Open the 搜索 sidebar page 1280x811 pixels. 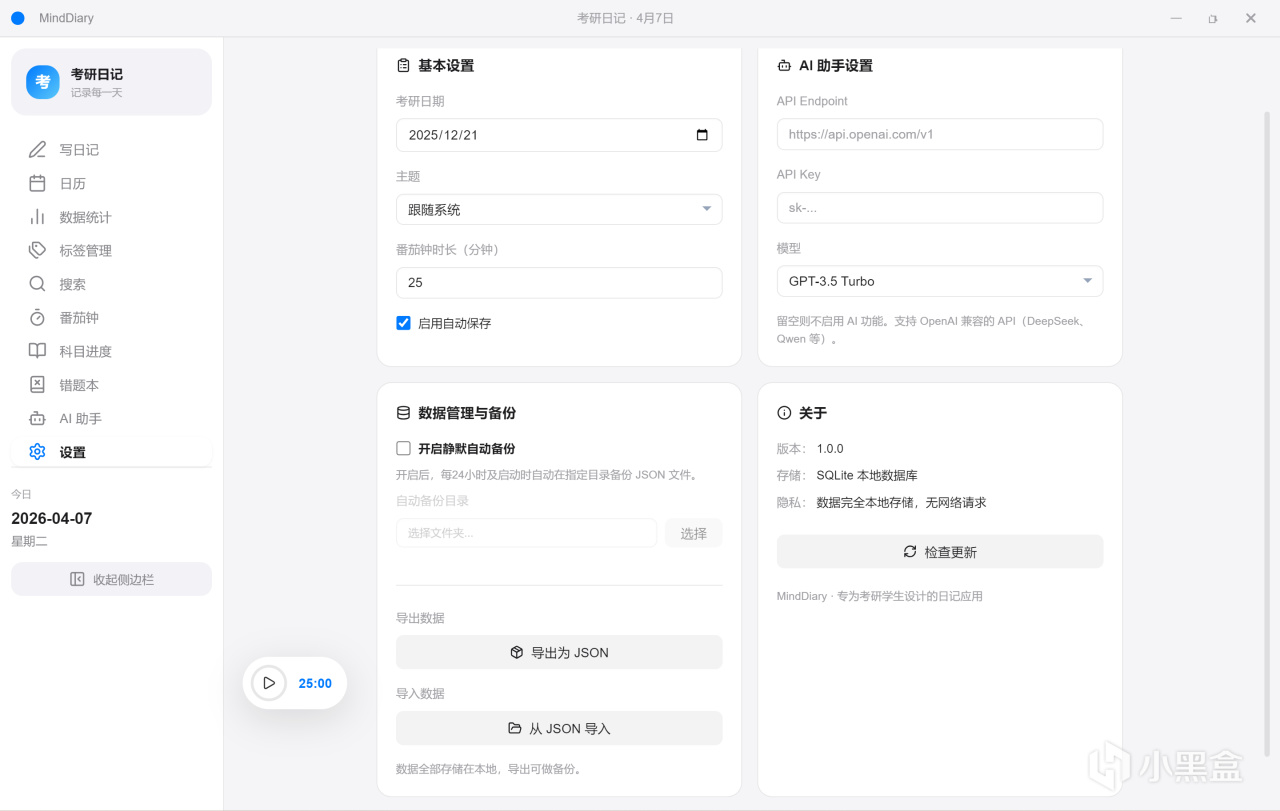click(x=111, y=284)
